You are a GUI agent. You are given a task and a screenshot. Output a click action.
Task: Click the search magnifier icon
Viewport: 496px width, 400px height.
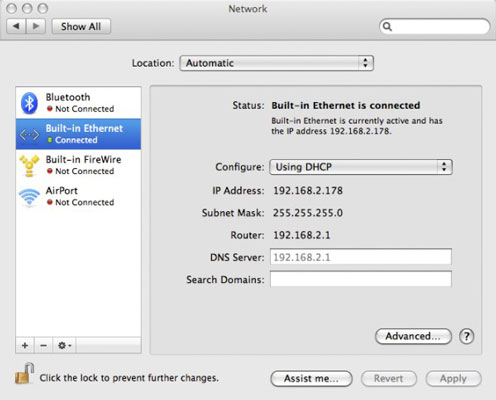[387, 26]
